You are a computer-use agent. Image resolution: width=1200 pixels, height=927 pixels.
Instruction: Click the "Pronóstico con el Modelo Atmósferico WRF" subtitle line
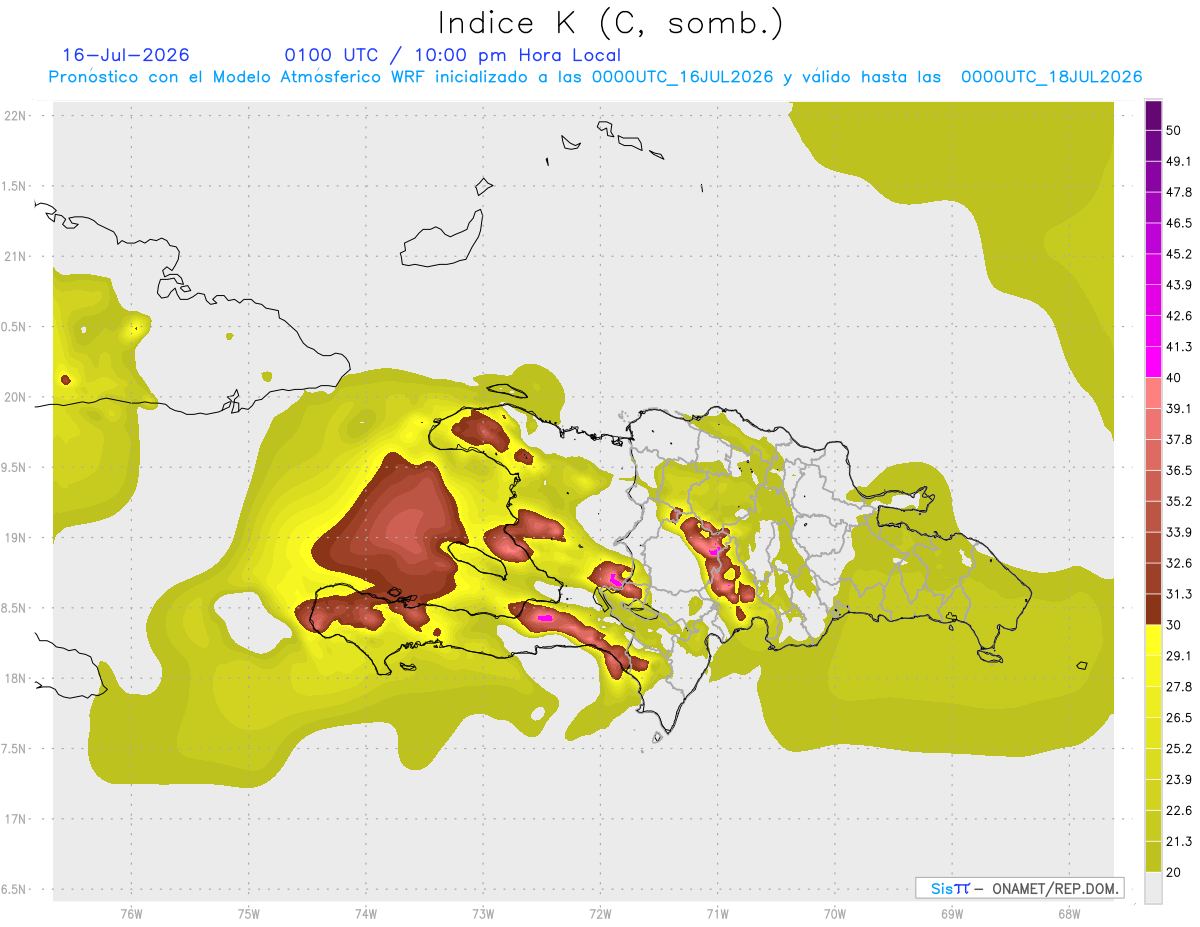595,77
